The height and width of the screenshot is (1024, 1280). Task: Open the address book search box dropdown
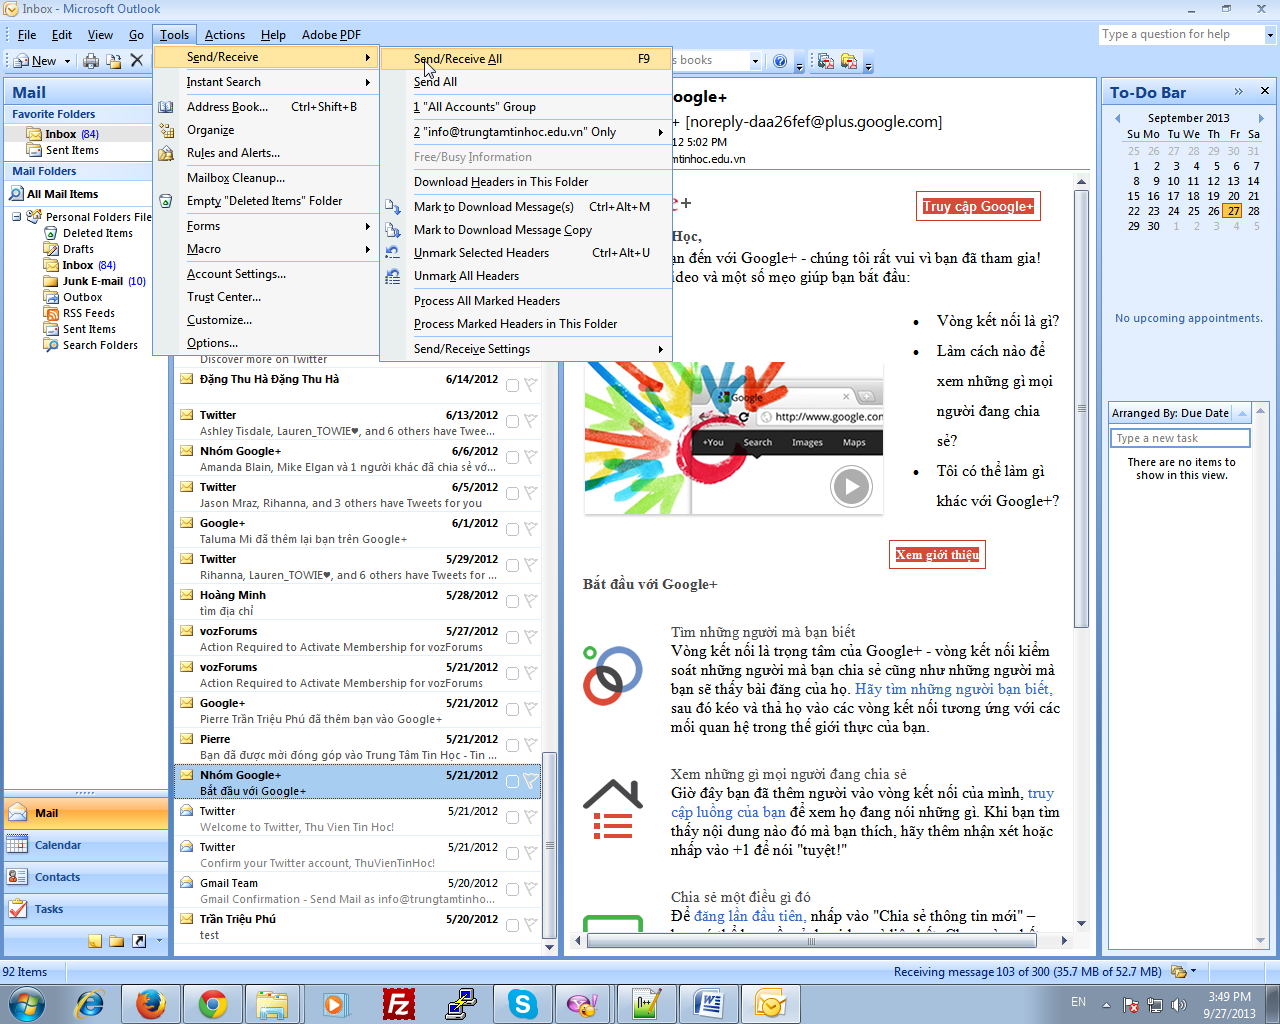(x=755, y=61)
